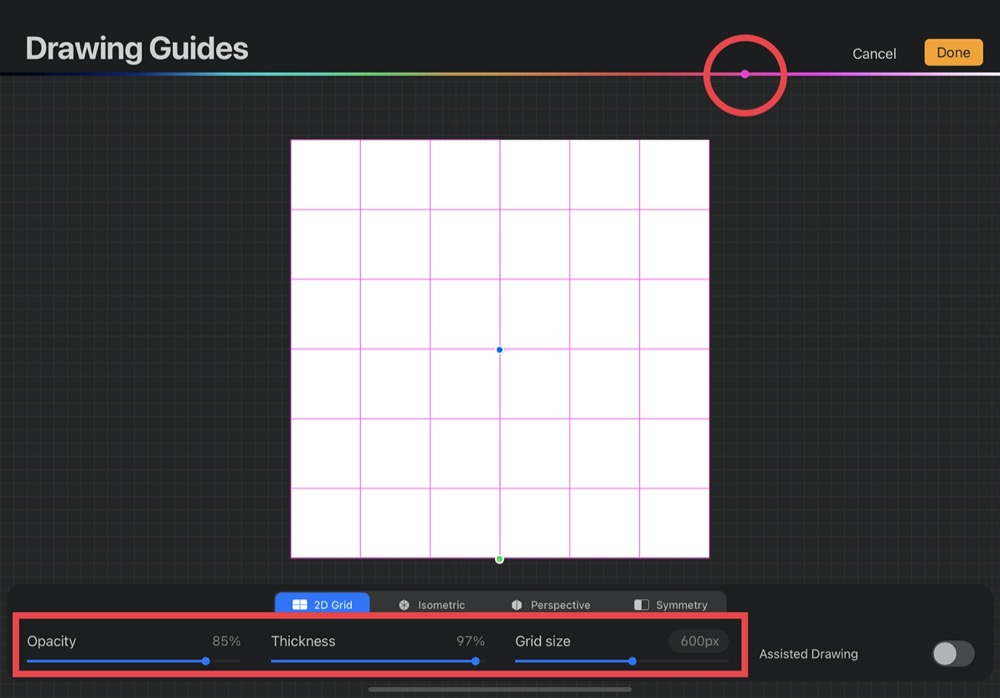Screen dimensions: 1000x698
Task: Click the 97% thickness value
Action: [470, 641]
